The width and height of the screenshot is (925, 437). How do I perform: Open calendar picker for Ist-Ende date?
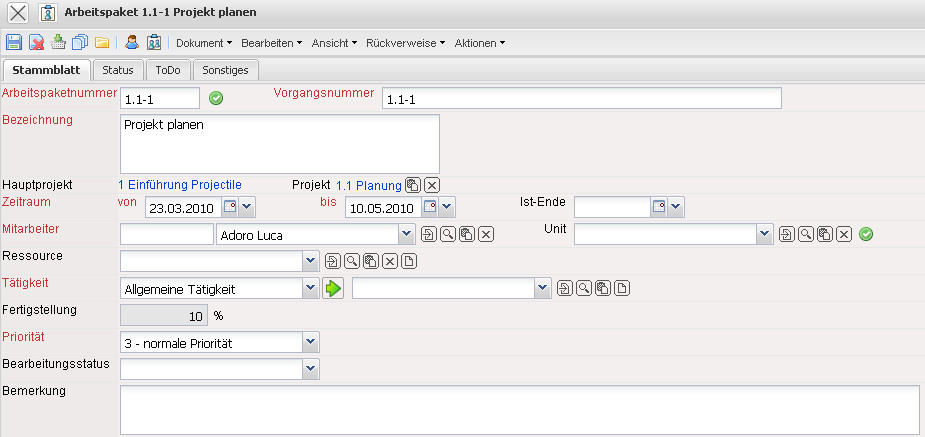coord(658,207)
